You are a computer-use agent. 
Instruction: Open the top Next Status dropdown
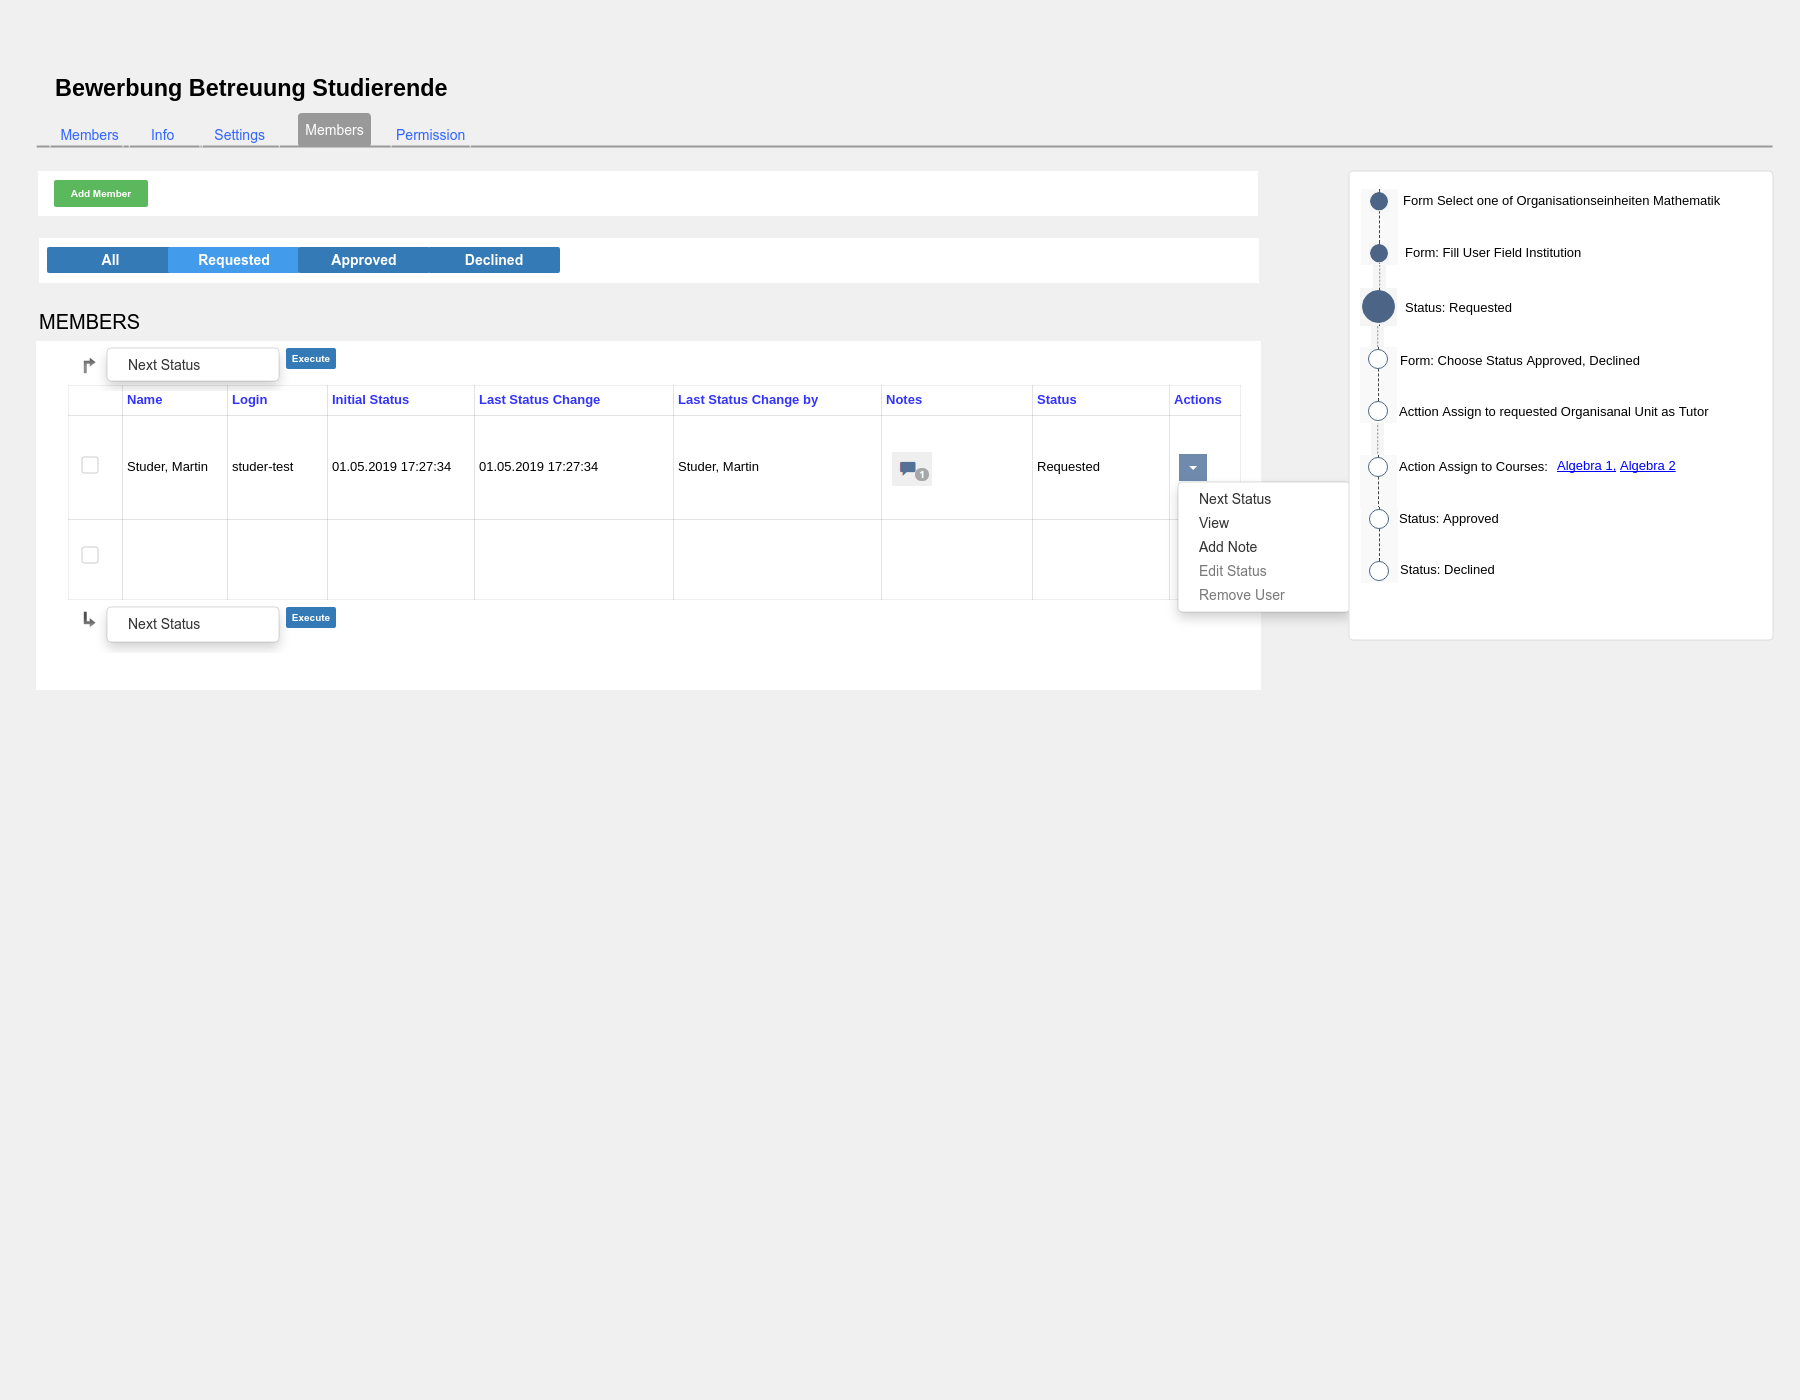[193, 365]
